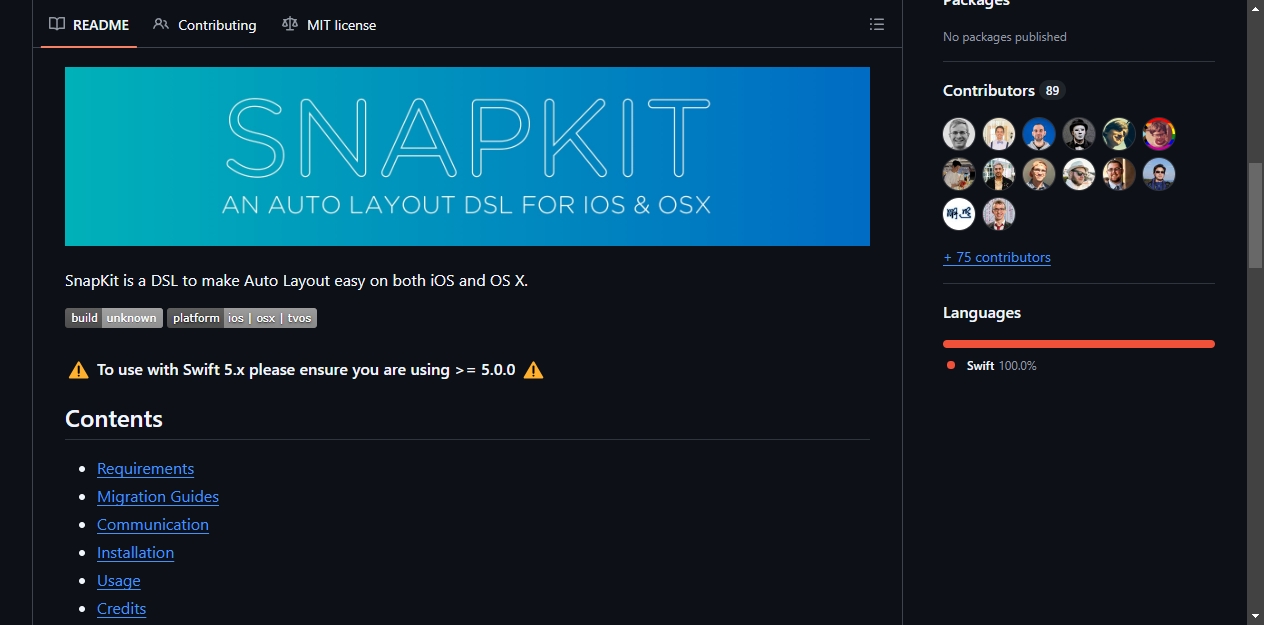Jump to the Requirements section
This screenshot has height=625, width=1264.
(145, 468)
